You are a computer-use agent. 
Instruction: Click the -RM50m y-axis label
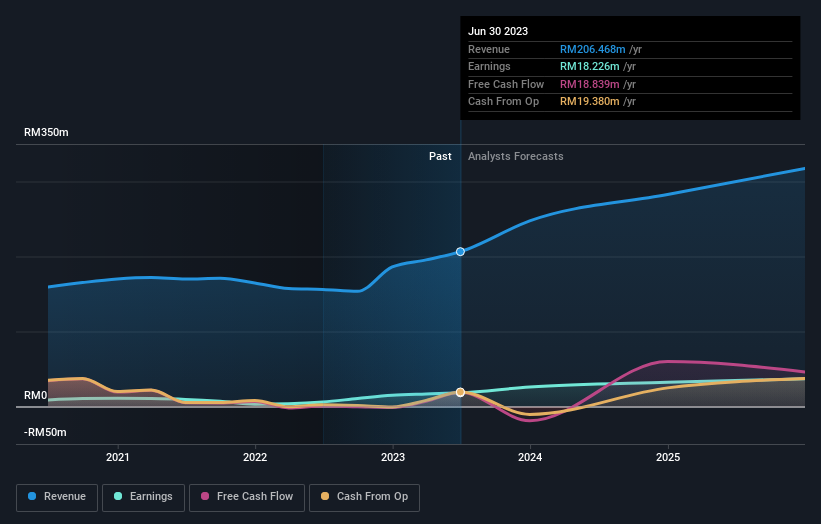click(45, 432)
